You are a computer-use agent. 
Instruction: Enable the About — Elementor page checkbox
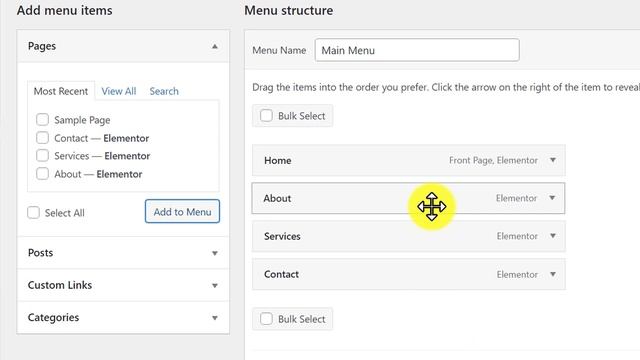[42, 173]
